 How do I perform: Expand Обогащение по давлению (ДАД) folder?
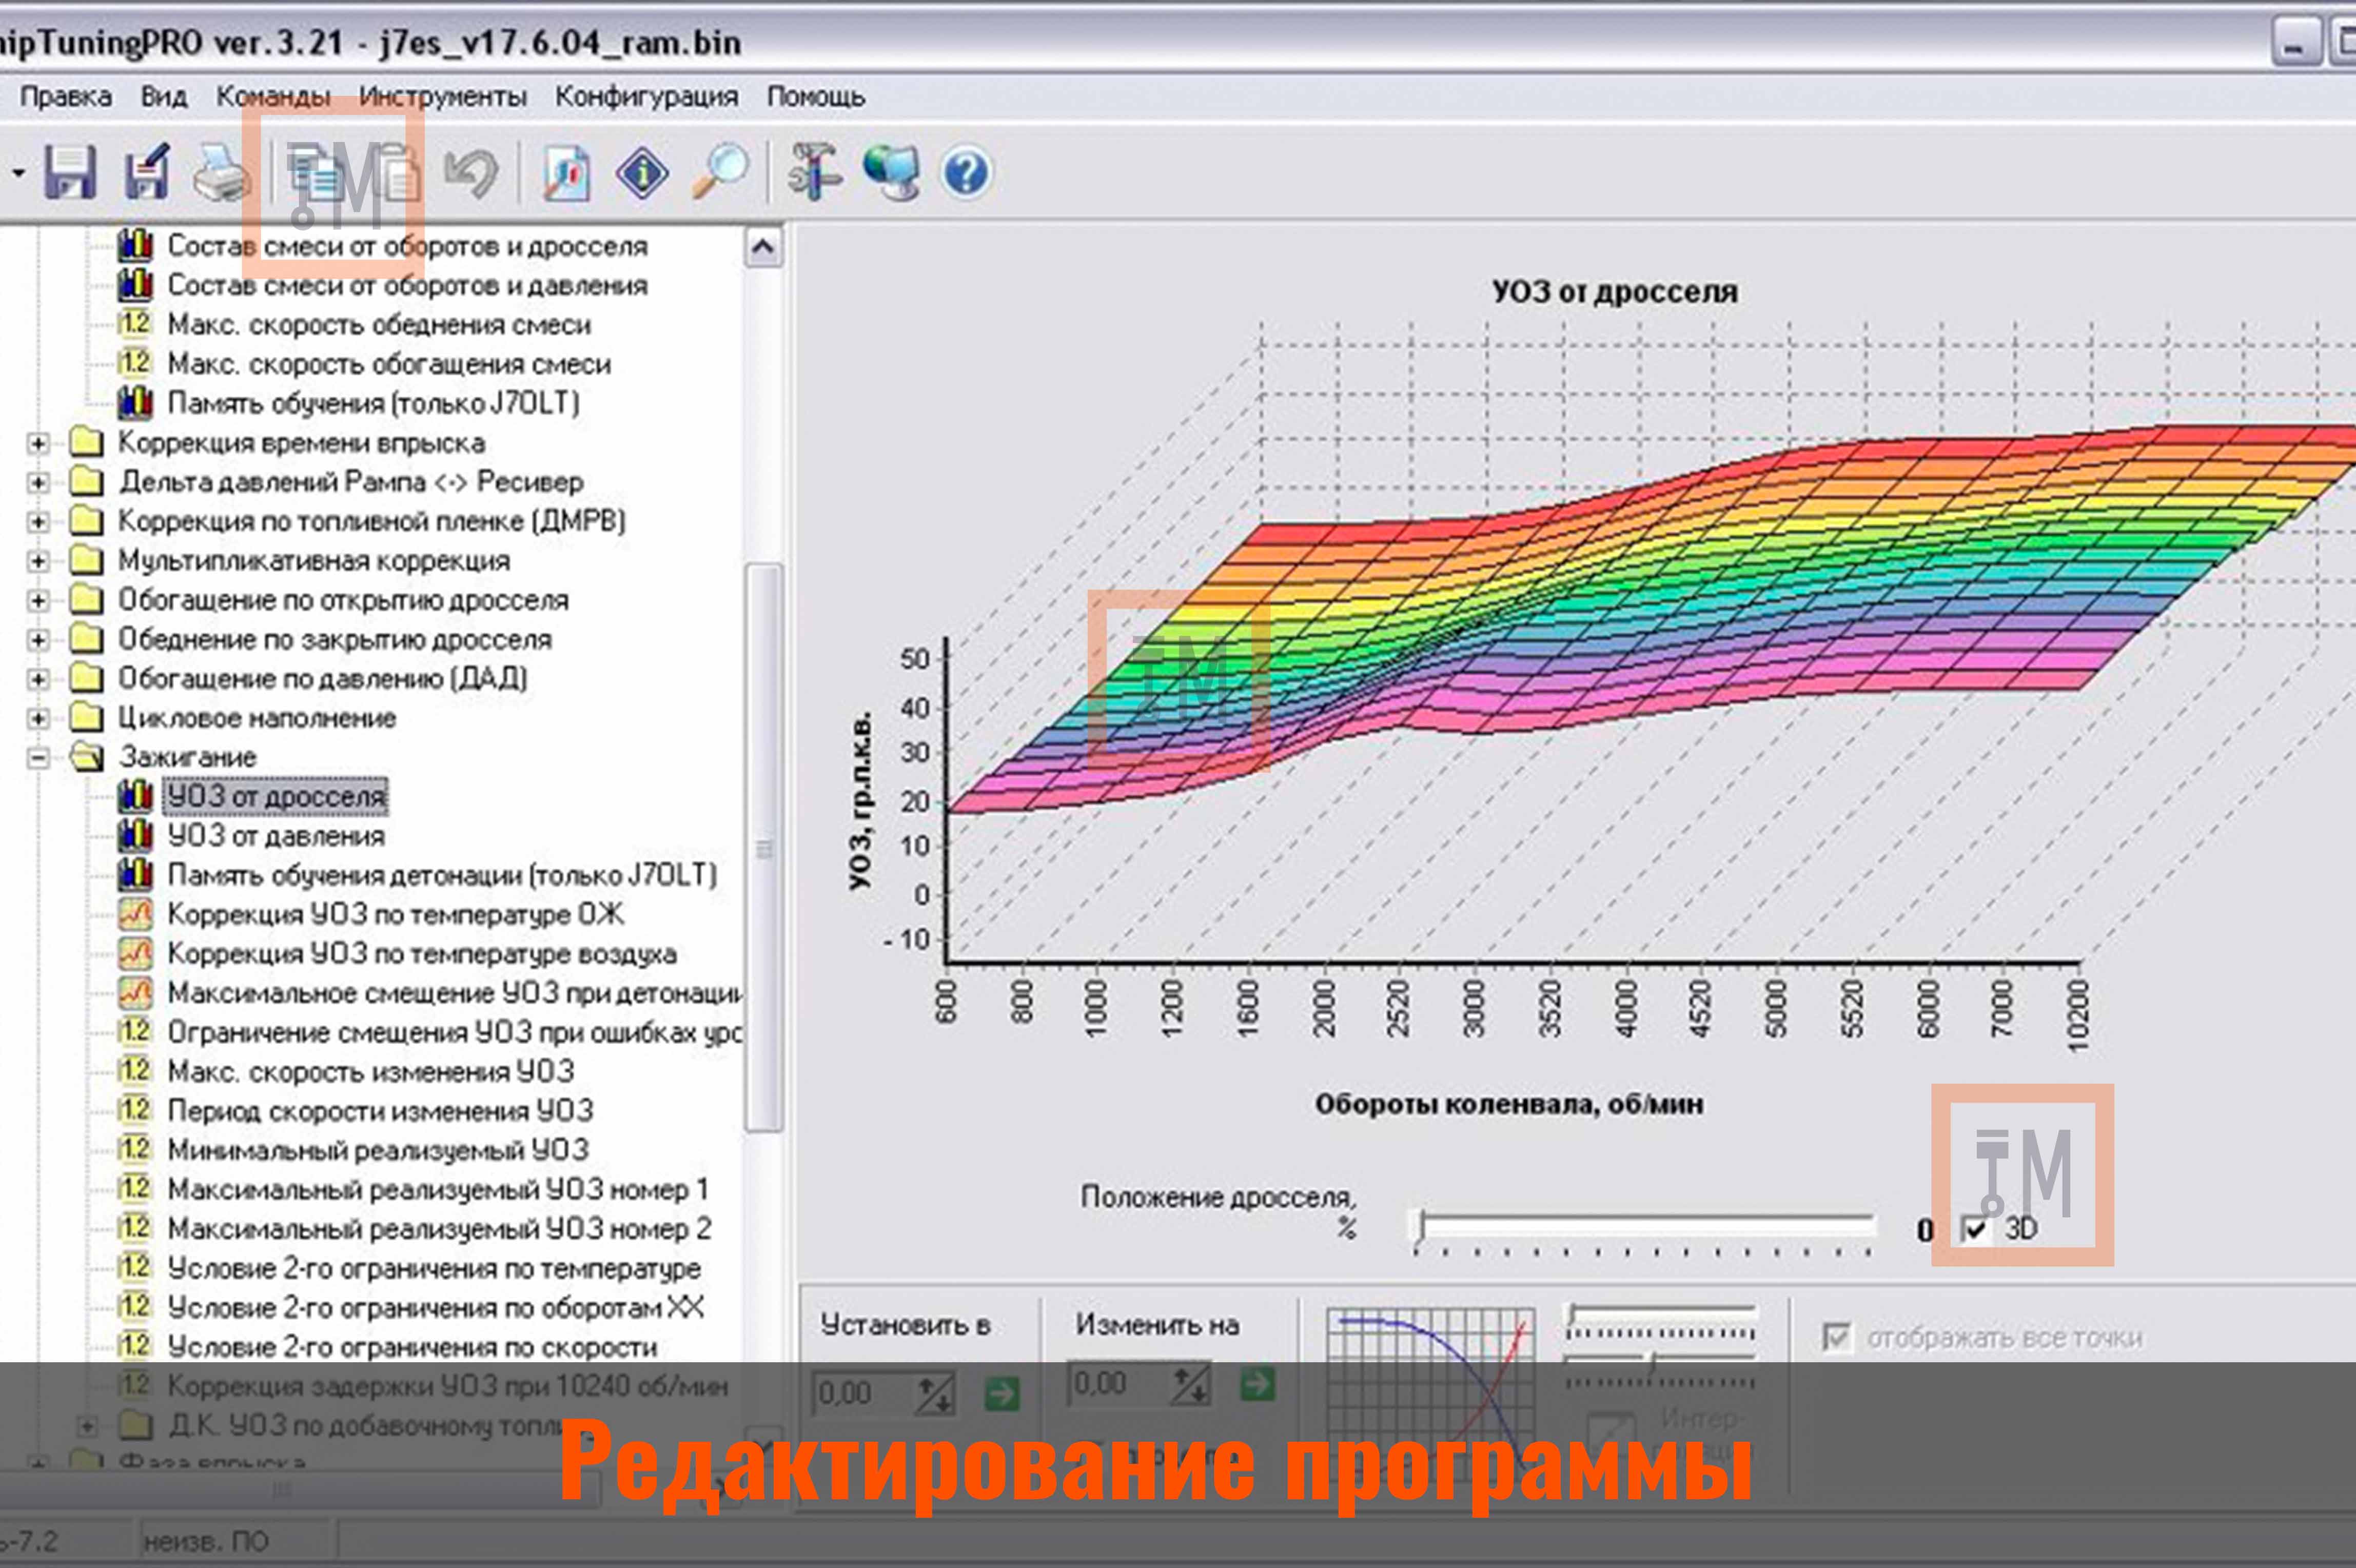click(x=37, y=678)
